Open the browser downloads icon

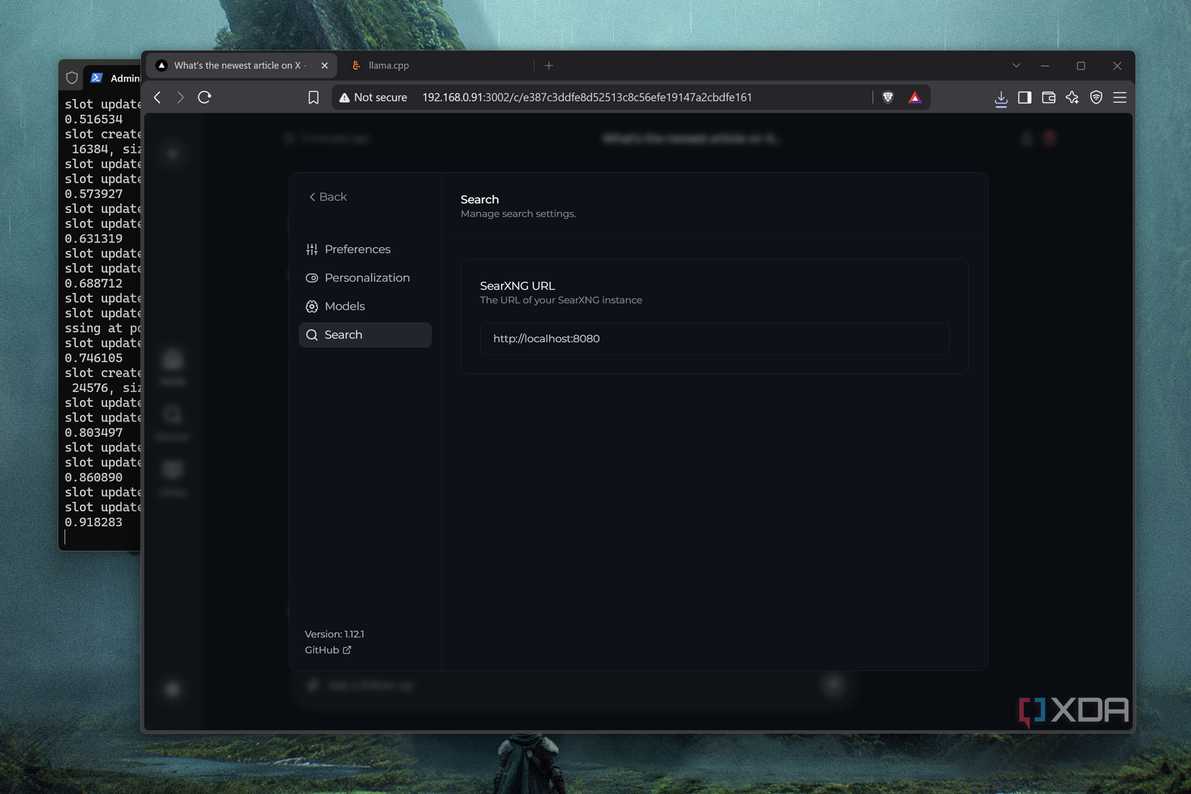[1000, 98]
